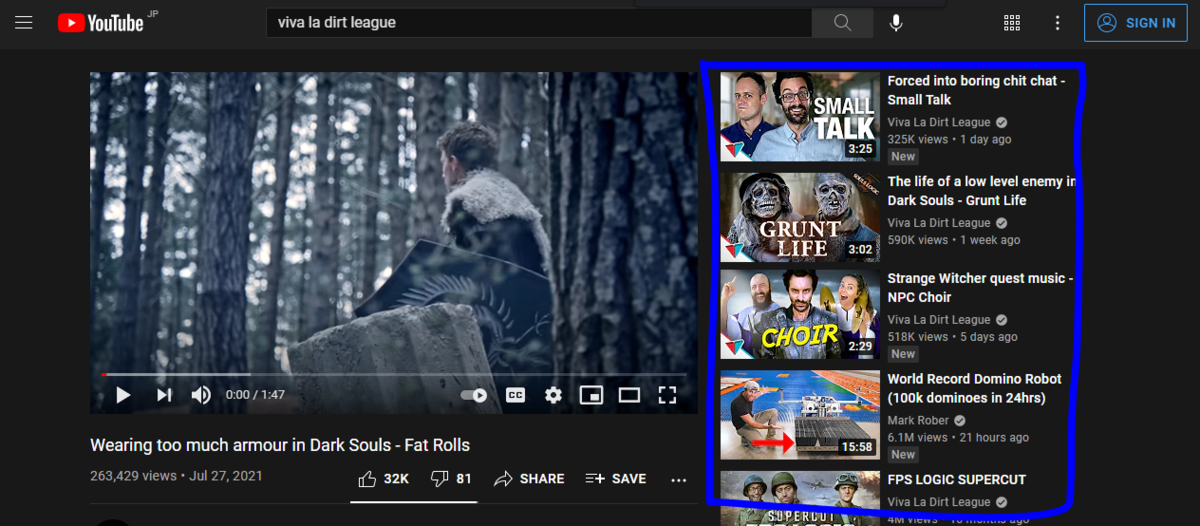Open the Viva La Dirt League channel under Small Talk
Image resolution: width=1200 pixels, height=526 pixels.
pos(939,122)
